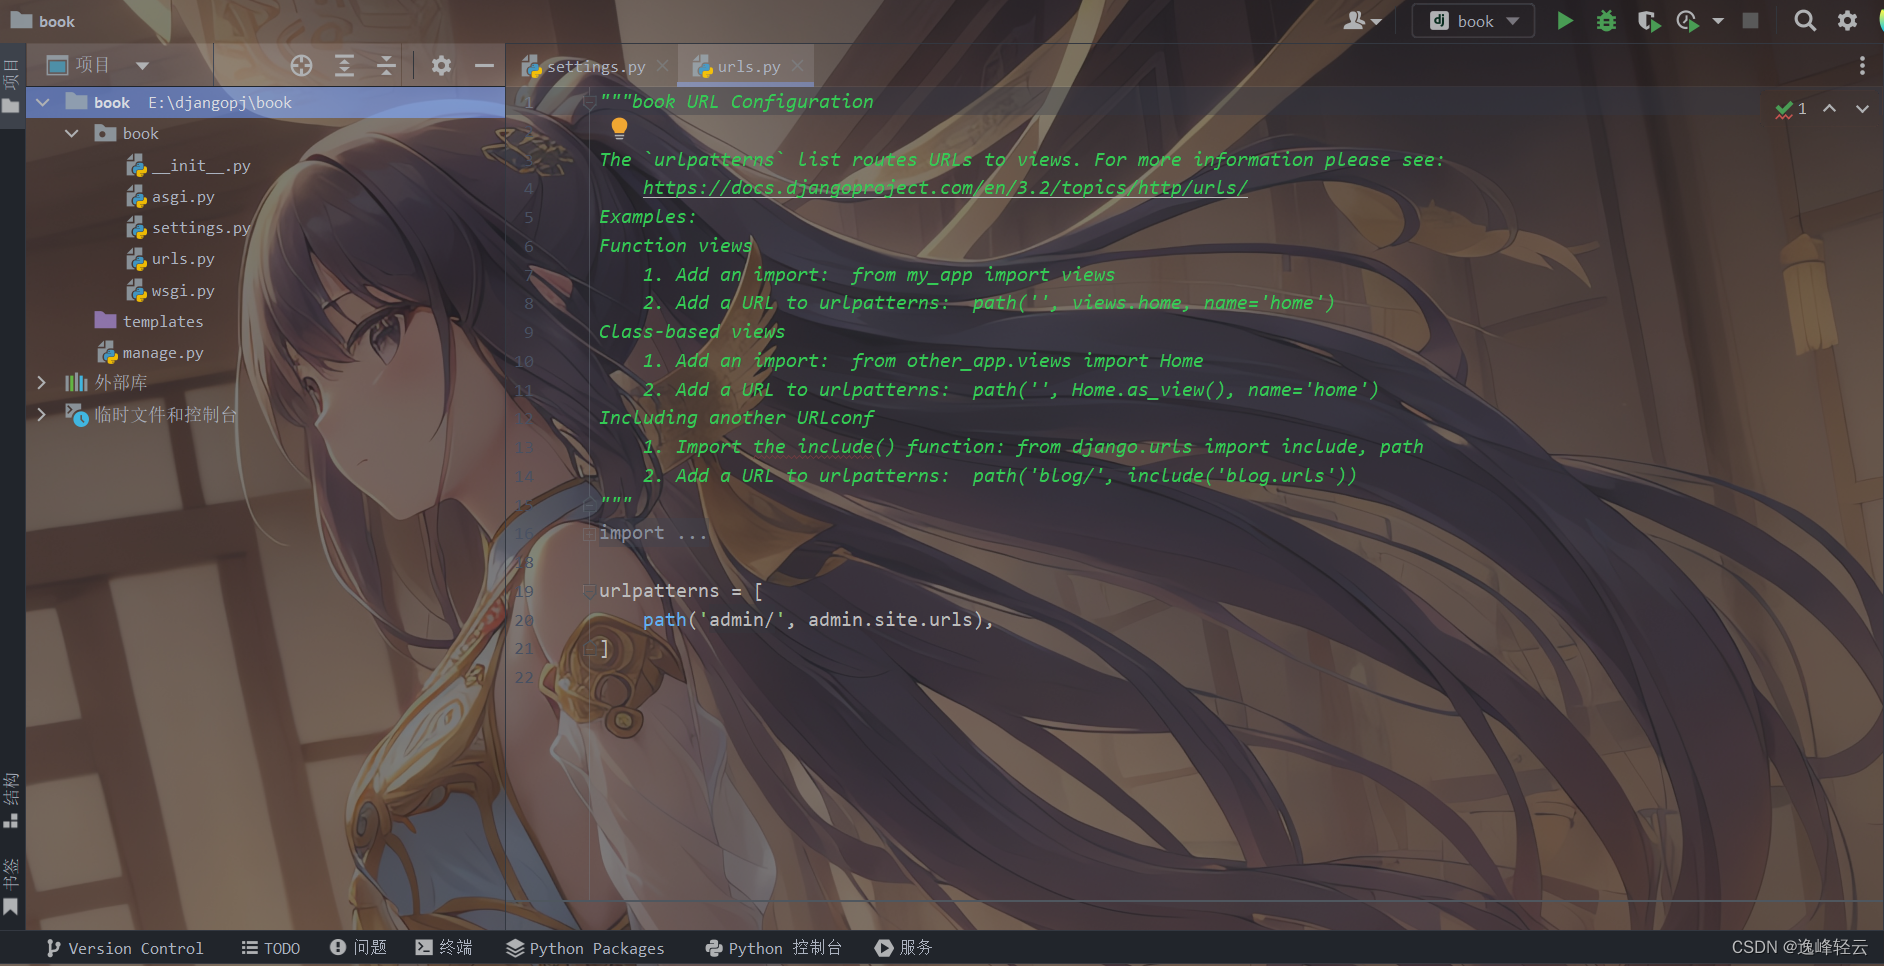The height and width of the screenshot is (966, 1884).
Task: Select __init__.py in project tree
Action: (x=188, y=166)
